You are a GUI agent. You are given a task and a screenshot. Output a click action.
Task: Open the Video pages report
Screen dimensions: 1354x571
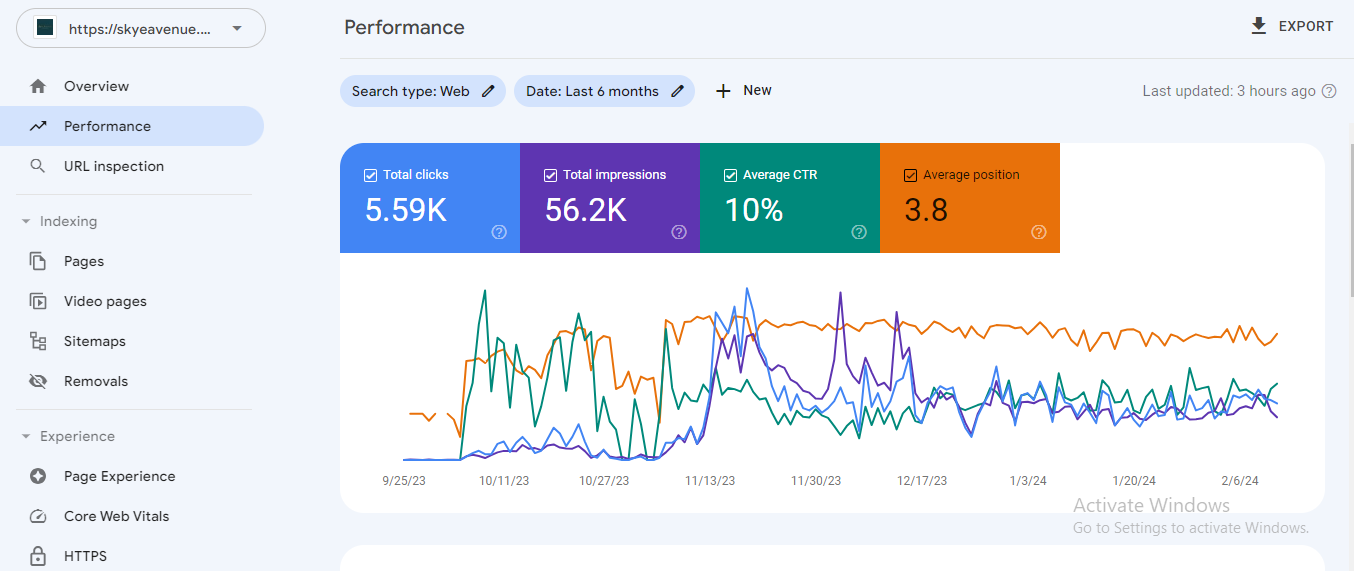[x=132, y=301]
